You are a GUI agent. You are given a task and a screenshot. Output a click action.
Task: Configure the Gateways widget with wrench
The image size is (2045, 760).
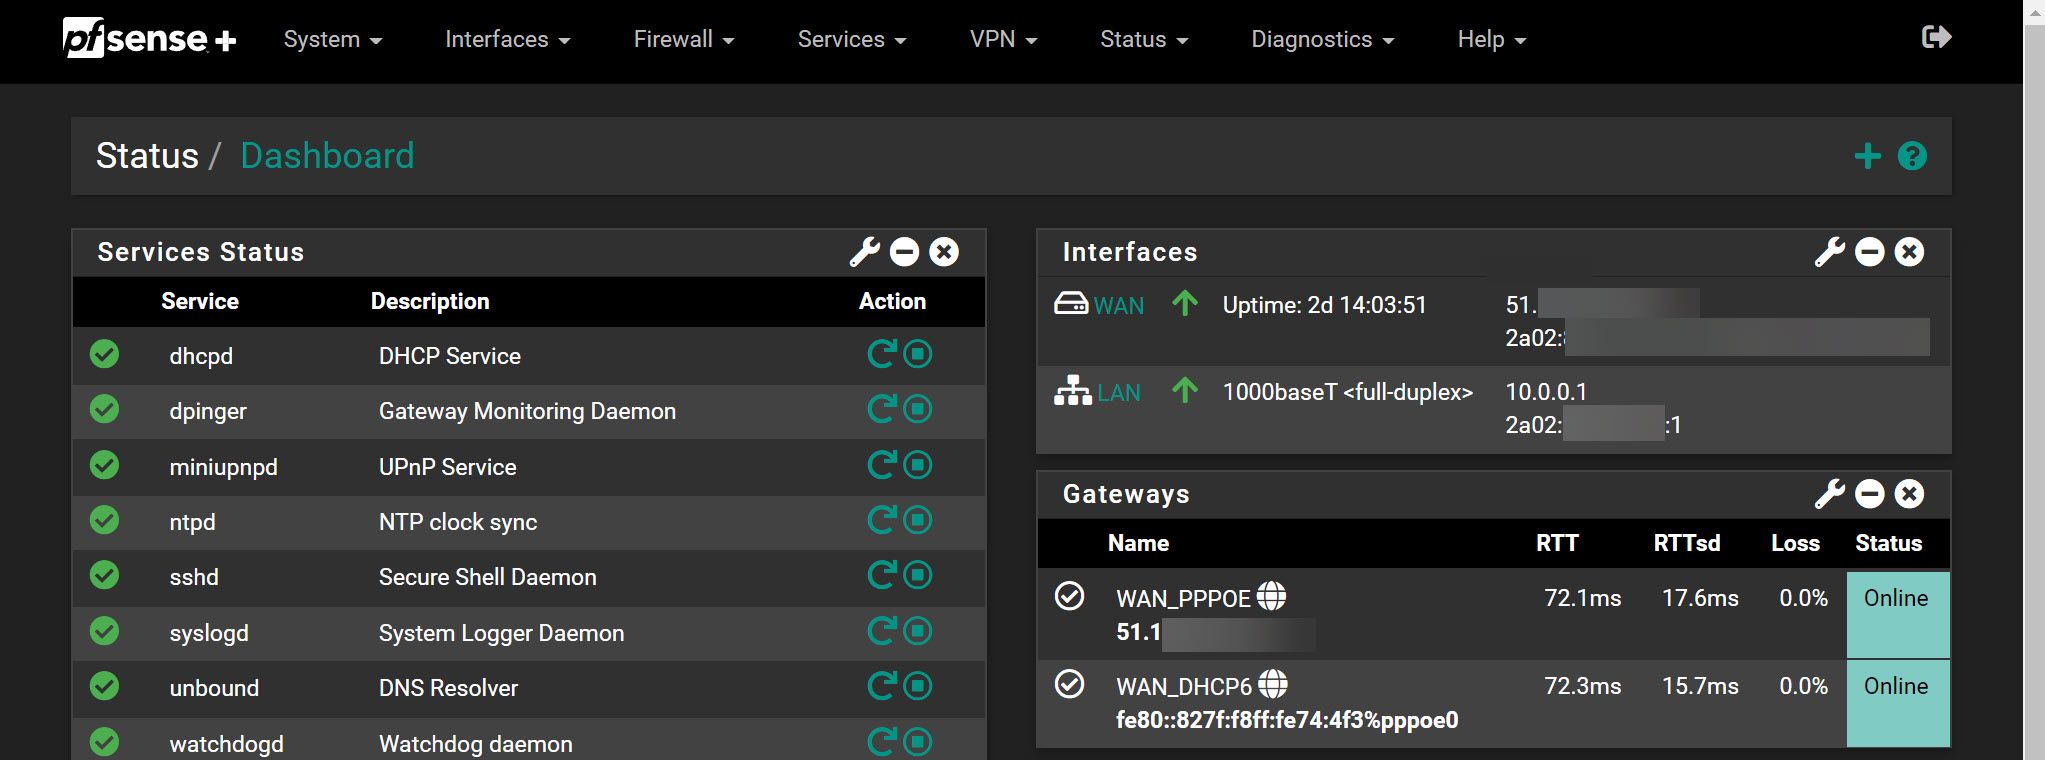1829,494
